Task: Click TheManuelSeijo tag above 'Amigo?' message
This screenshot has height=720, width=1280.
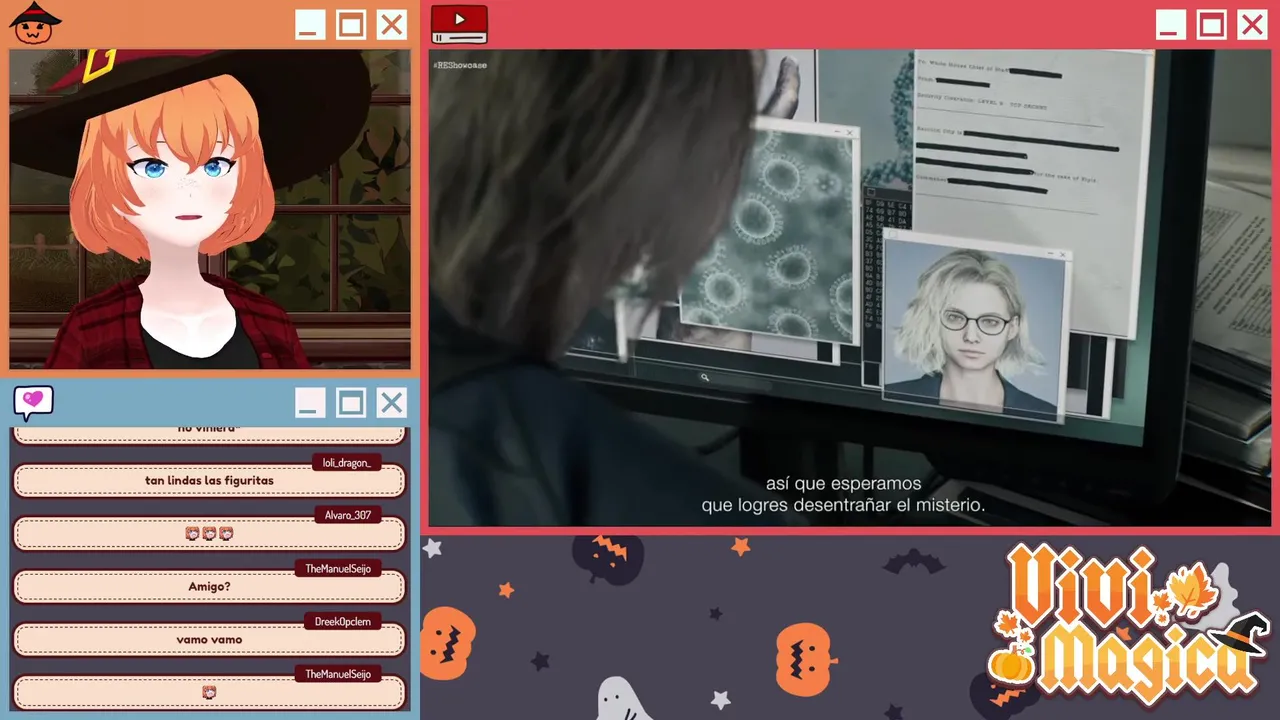Action: coord(338,569)
